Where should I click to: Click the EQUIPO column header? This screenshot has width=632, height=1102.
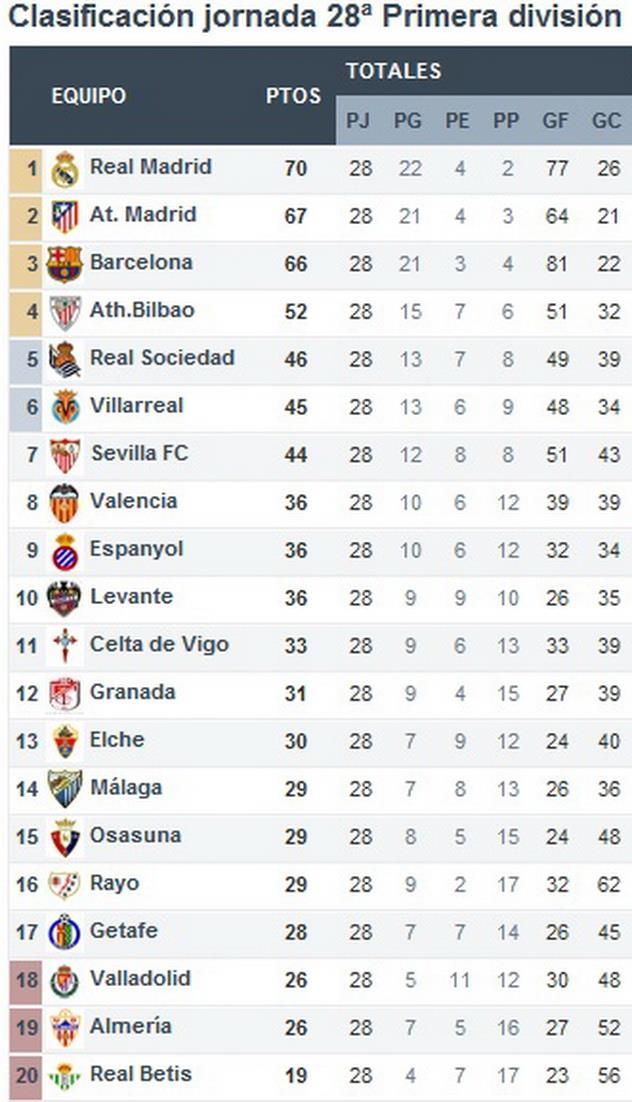tap(89, 96)
